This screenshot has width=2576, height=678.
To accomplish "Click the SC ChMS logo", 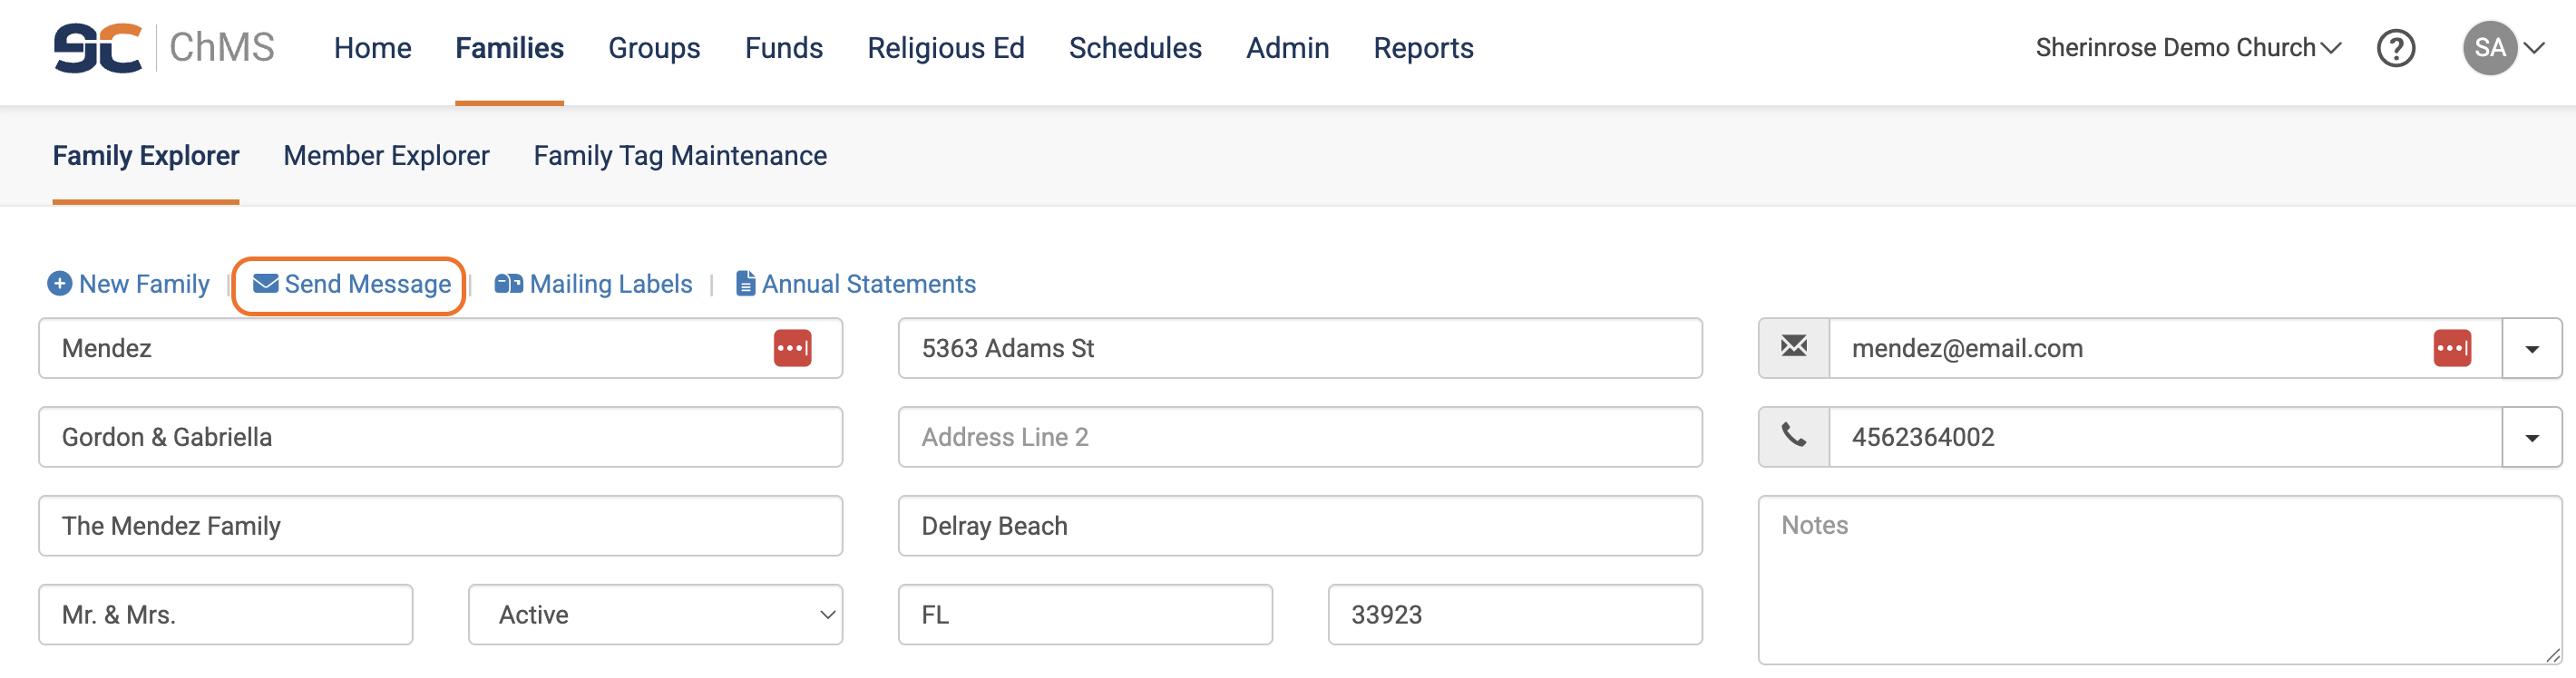I will [164, 47].
